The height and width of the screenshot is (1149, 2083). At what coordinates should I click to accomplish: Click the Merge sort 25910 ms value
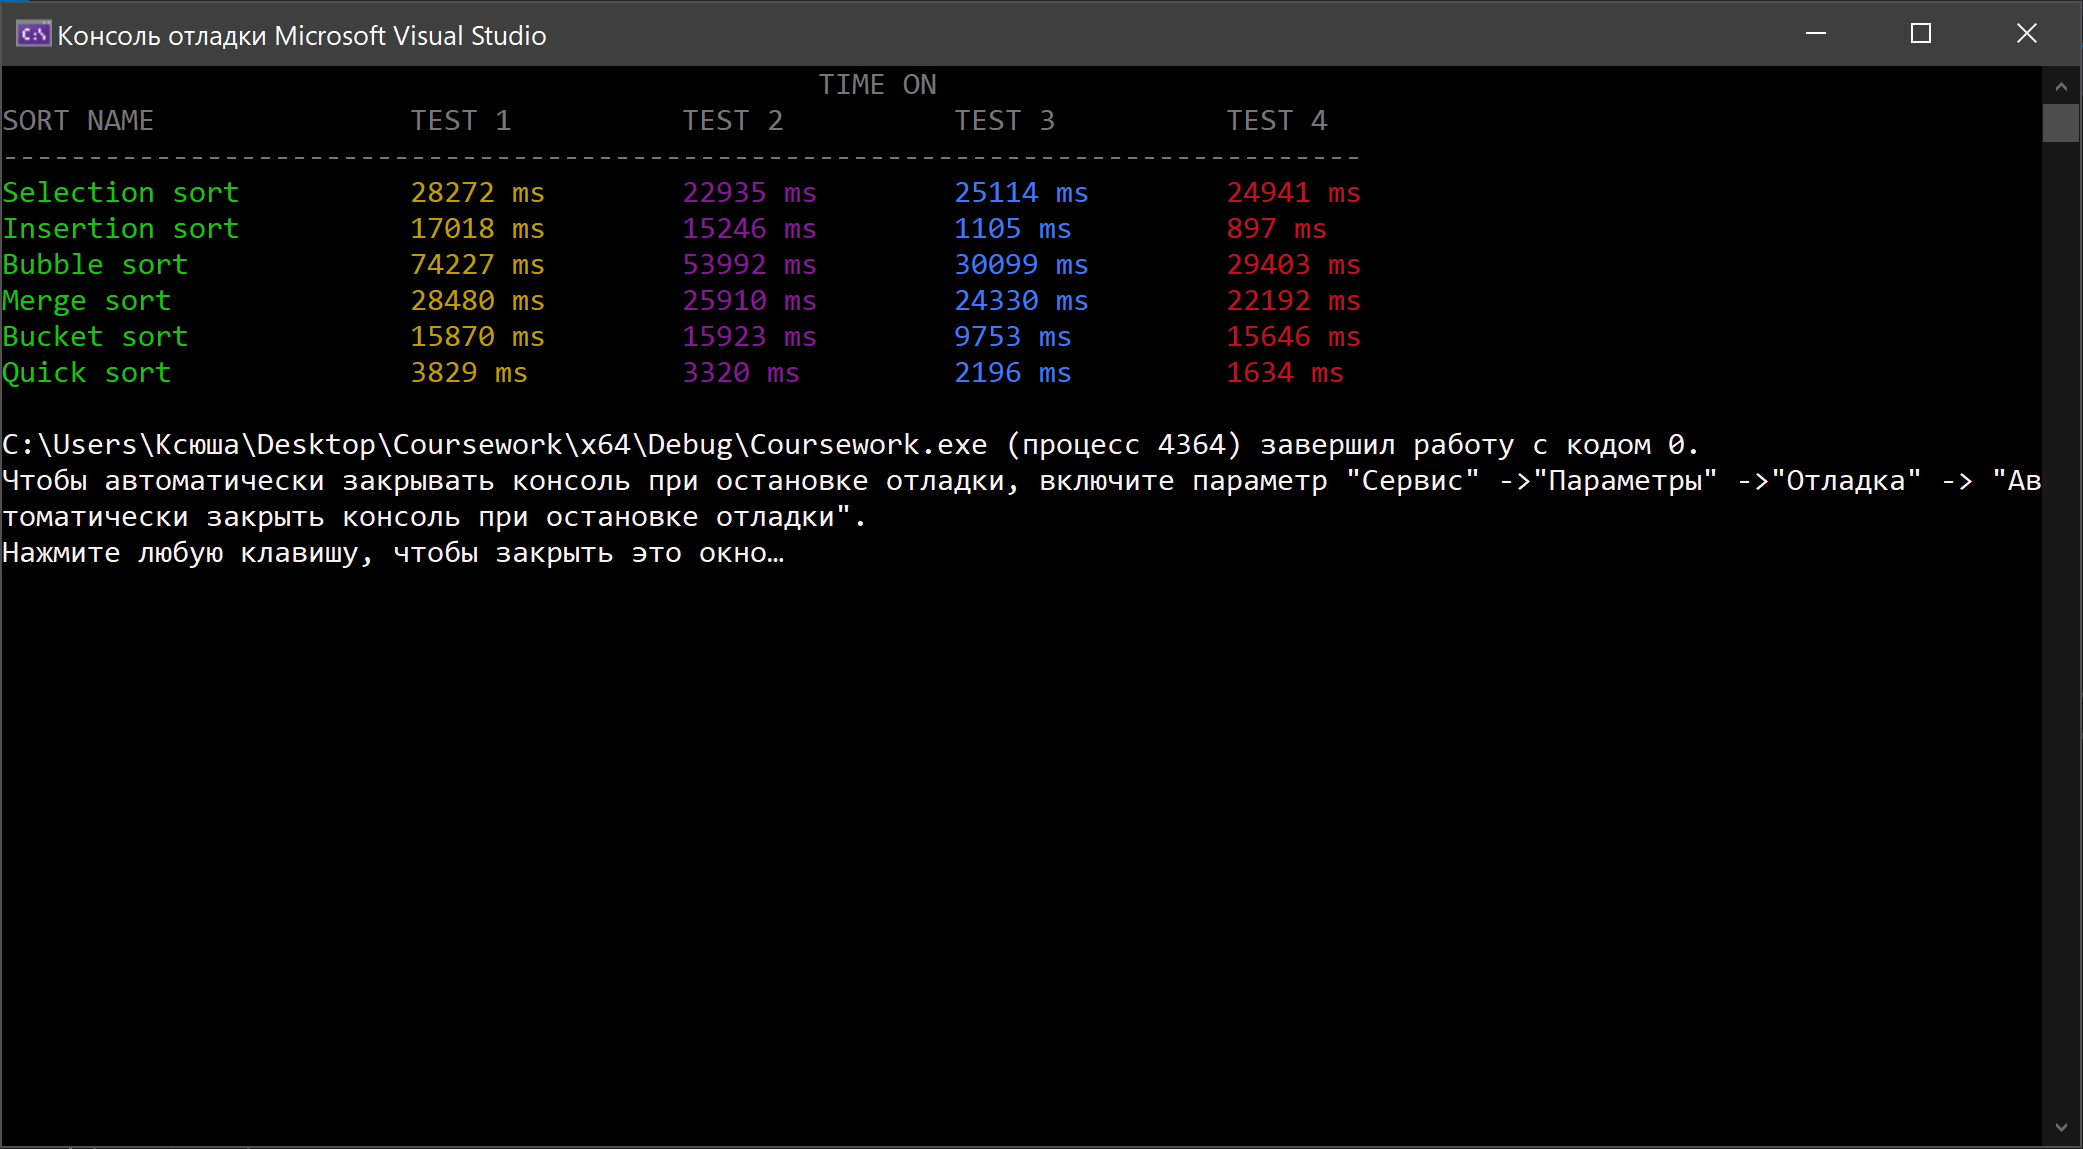749,300
